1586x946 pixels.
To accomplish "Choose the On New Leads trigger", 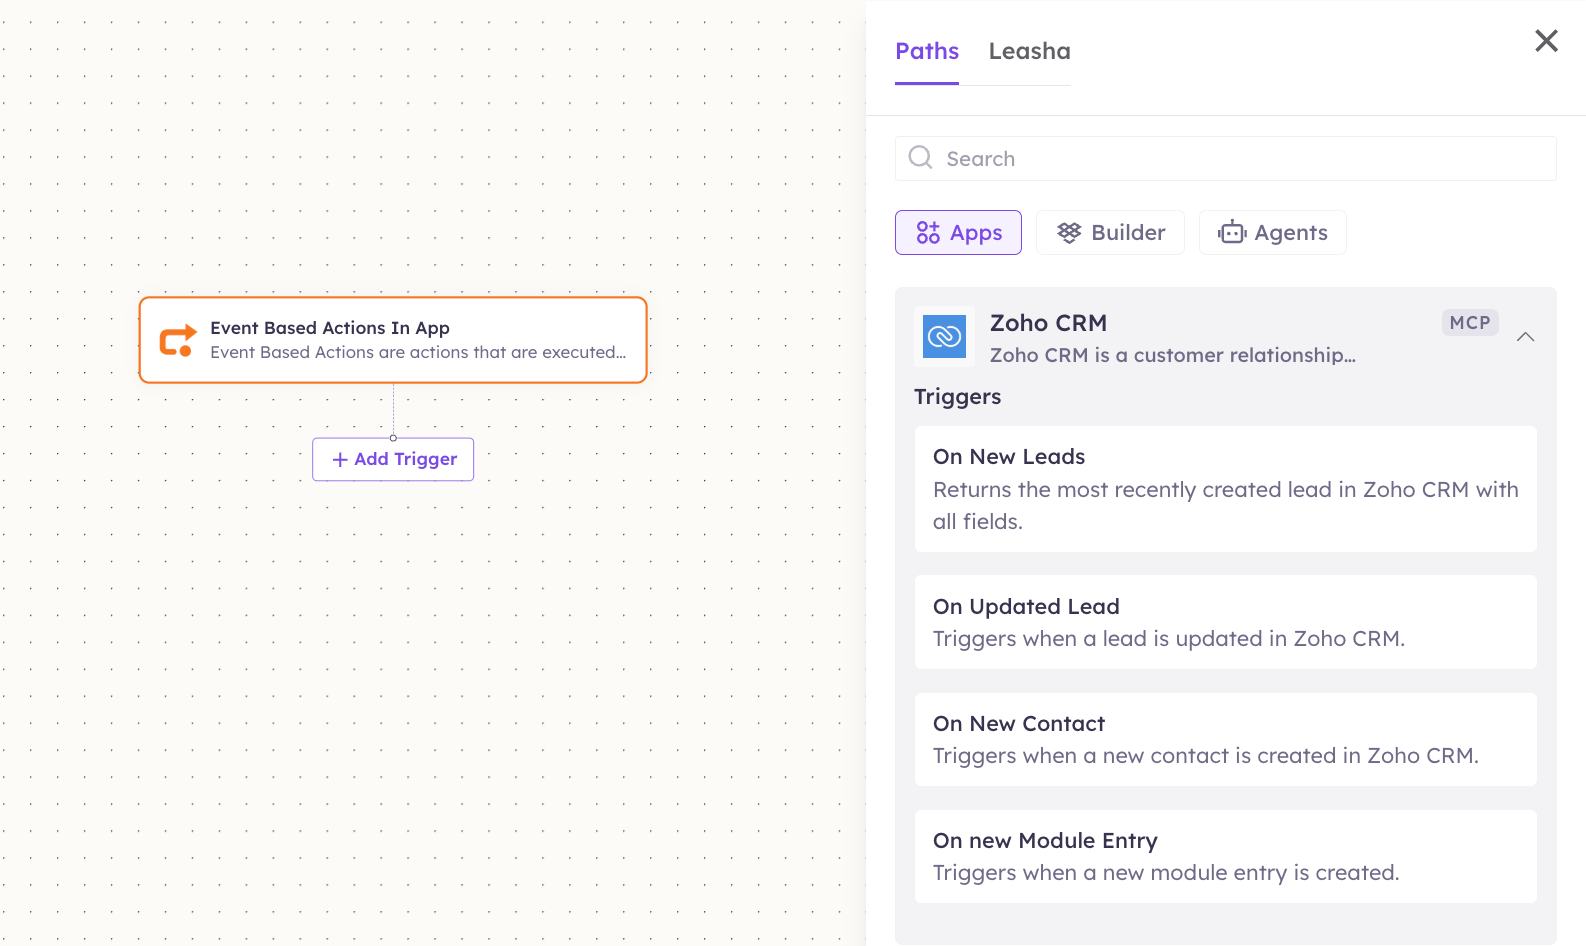I will pyautogui.click(x=1226, y=489).
